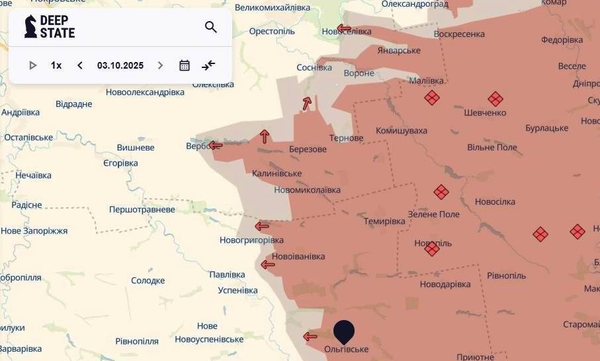Click the Успенівка label

pyautogui.click(x=238, y=291)
